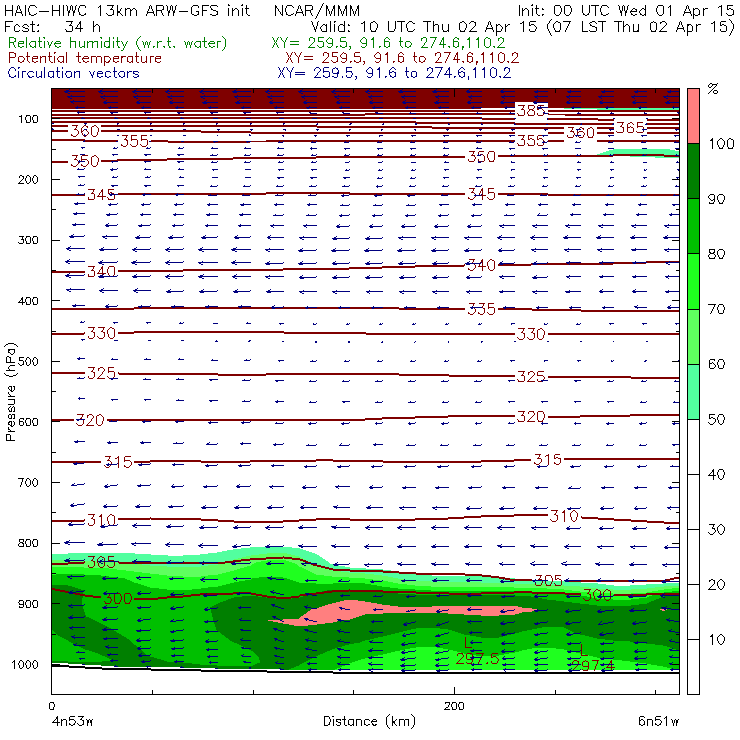The height and width of the screenshot is (740, 740).
Task: Click '(07 LST Thu 02 Apr 15)' local time text
Action: coord(640,26)
